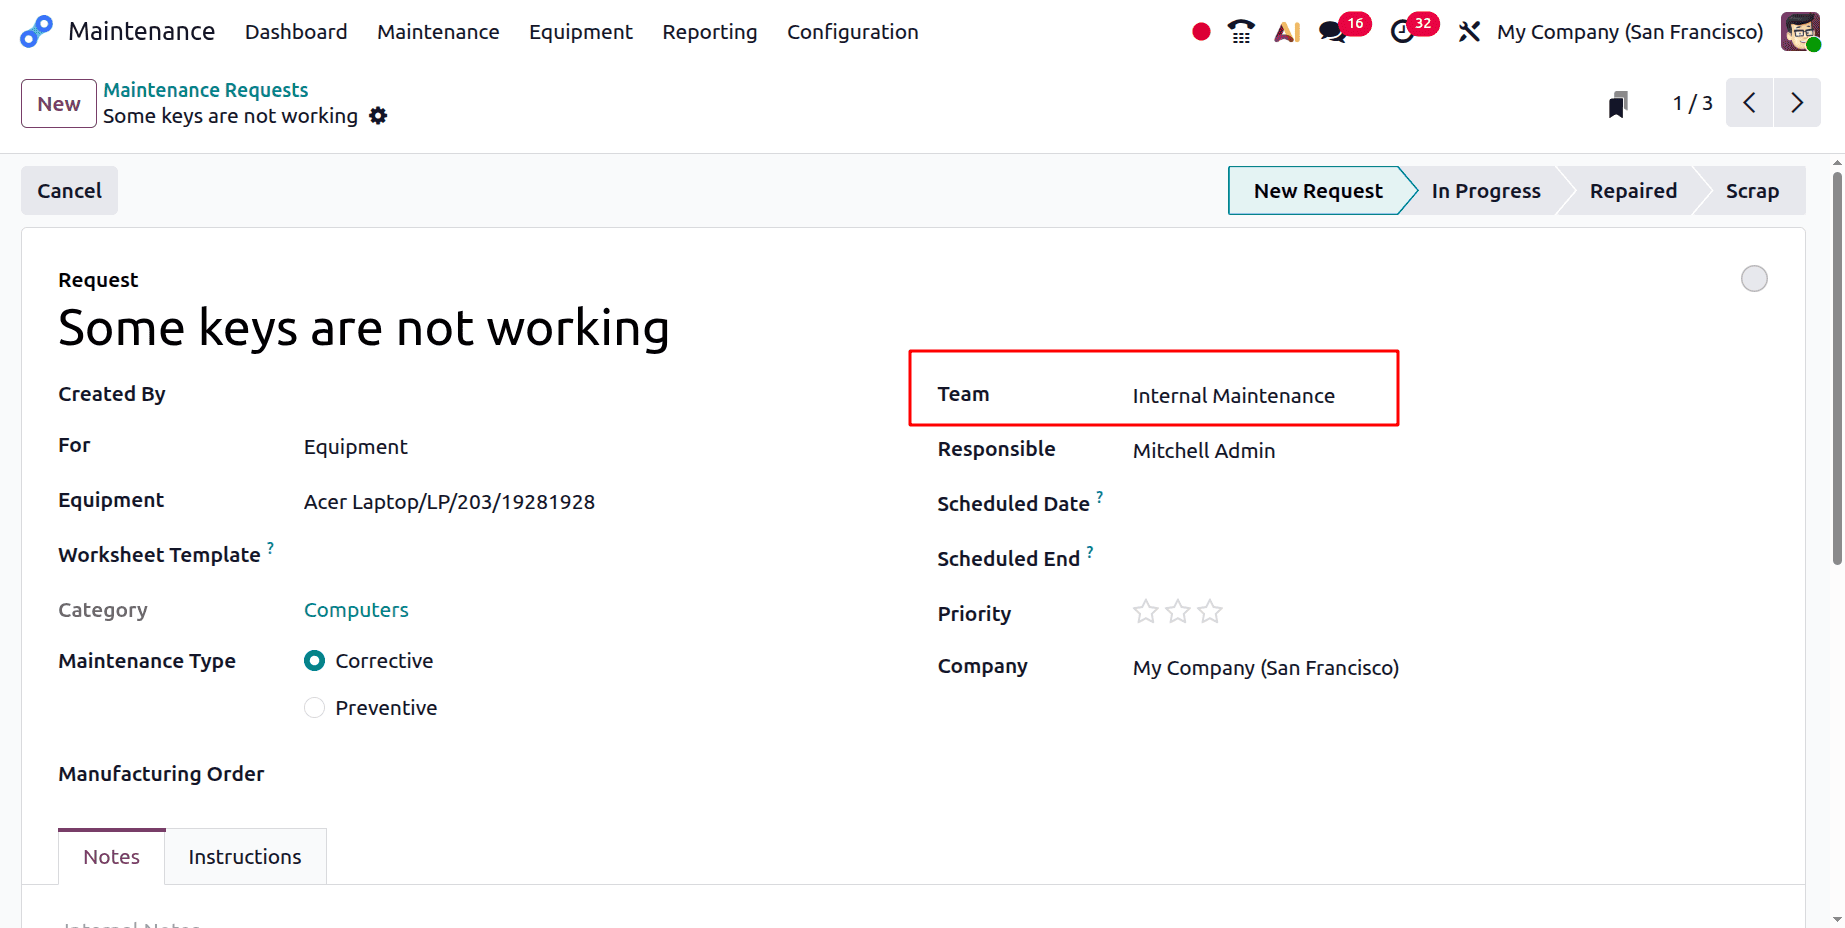This screenshot has height=928, width=1845.
Task: Show Scheduled Date help tooltip icon
Action: 1100,497
